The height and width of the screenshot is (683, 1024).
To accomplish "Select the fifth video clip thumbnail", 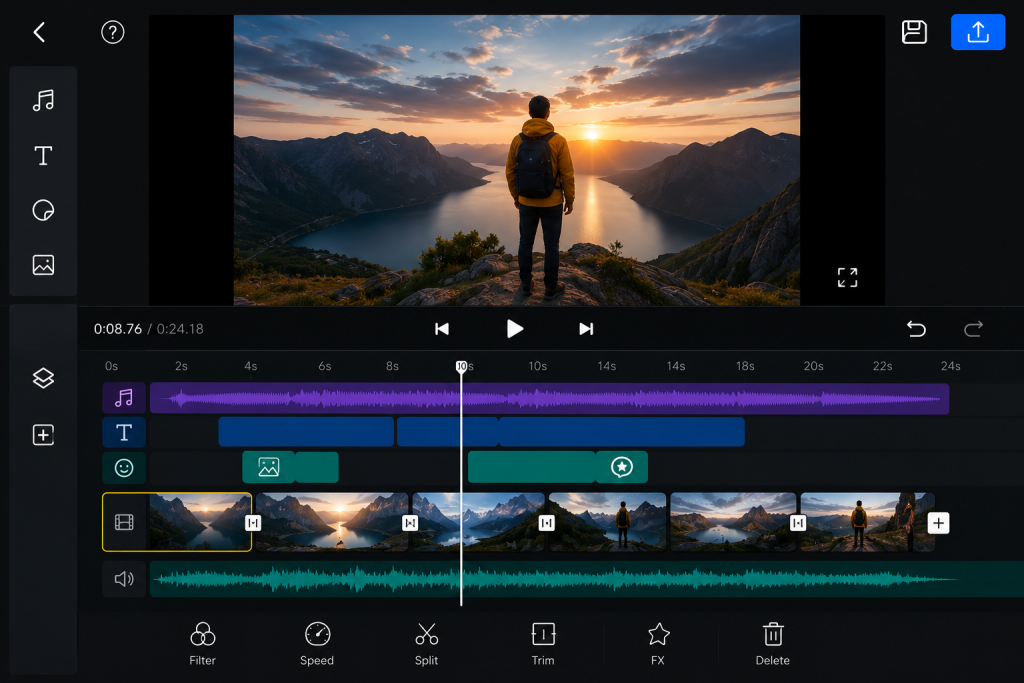I will [733, 522].
